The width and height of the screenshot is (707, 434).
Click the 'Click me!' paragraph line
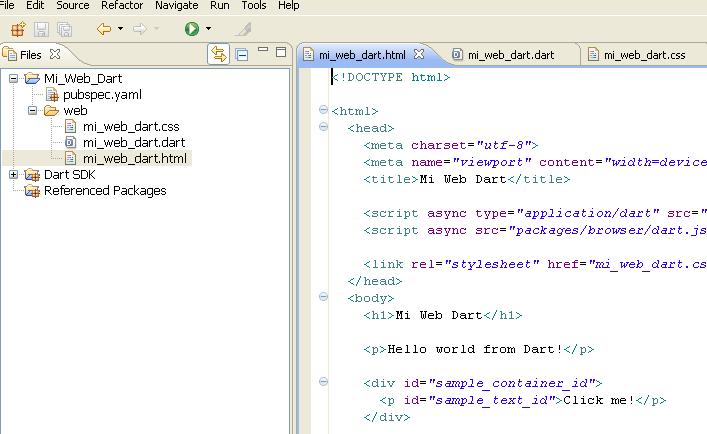[523, 400]
